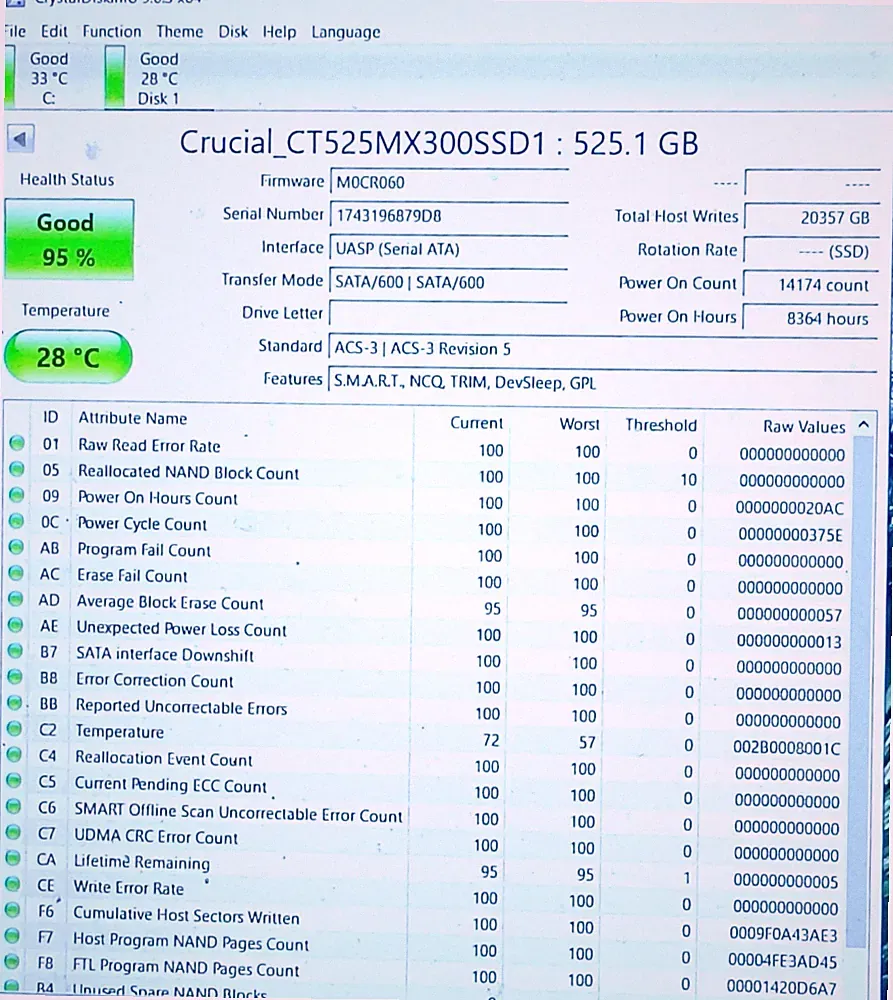
Task: Click the Total Host Writes value 20357 GB
Action: click(x=811, y=217)
